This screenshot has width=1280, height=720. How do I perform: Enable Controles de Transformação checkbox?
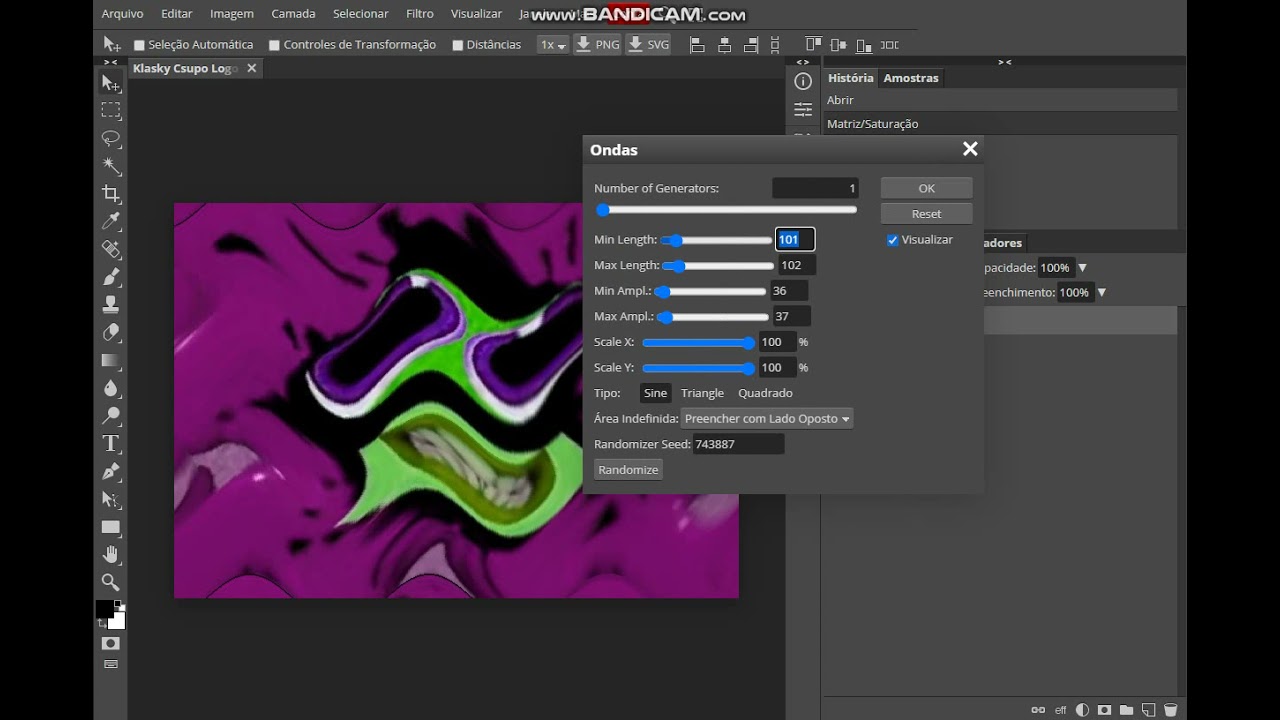click(x=275, y=45)
